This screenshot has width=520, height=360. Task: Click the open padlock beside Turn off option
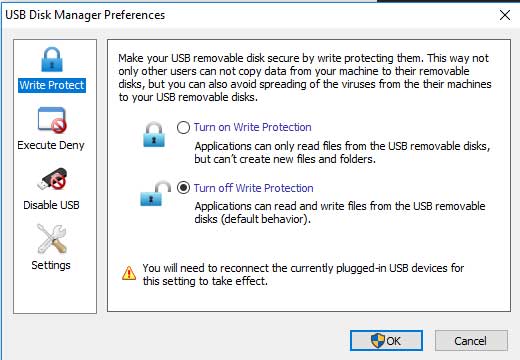click(155, 194)
